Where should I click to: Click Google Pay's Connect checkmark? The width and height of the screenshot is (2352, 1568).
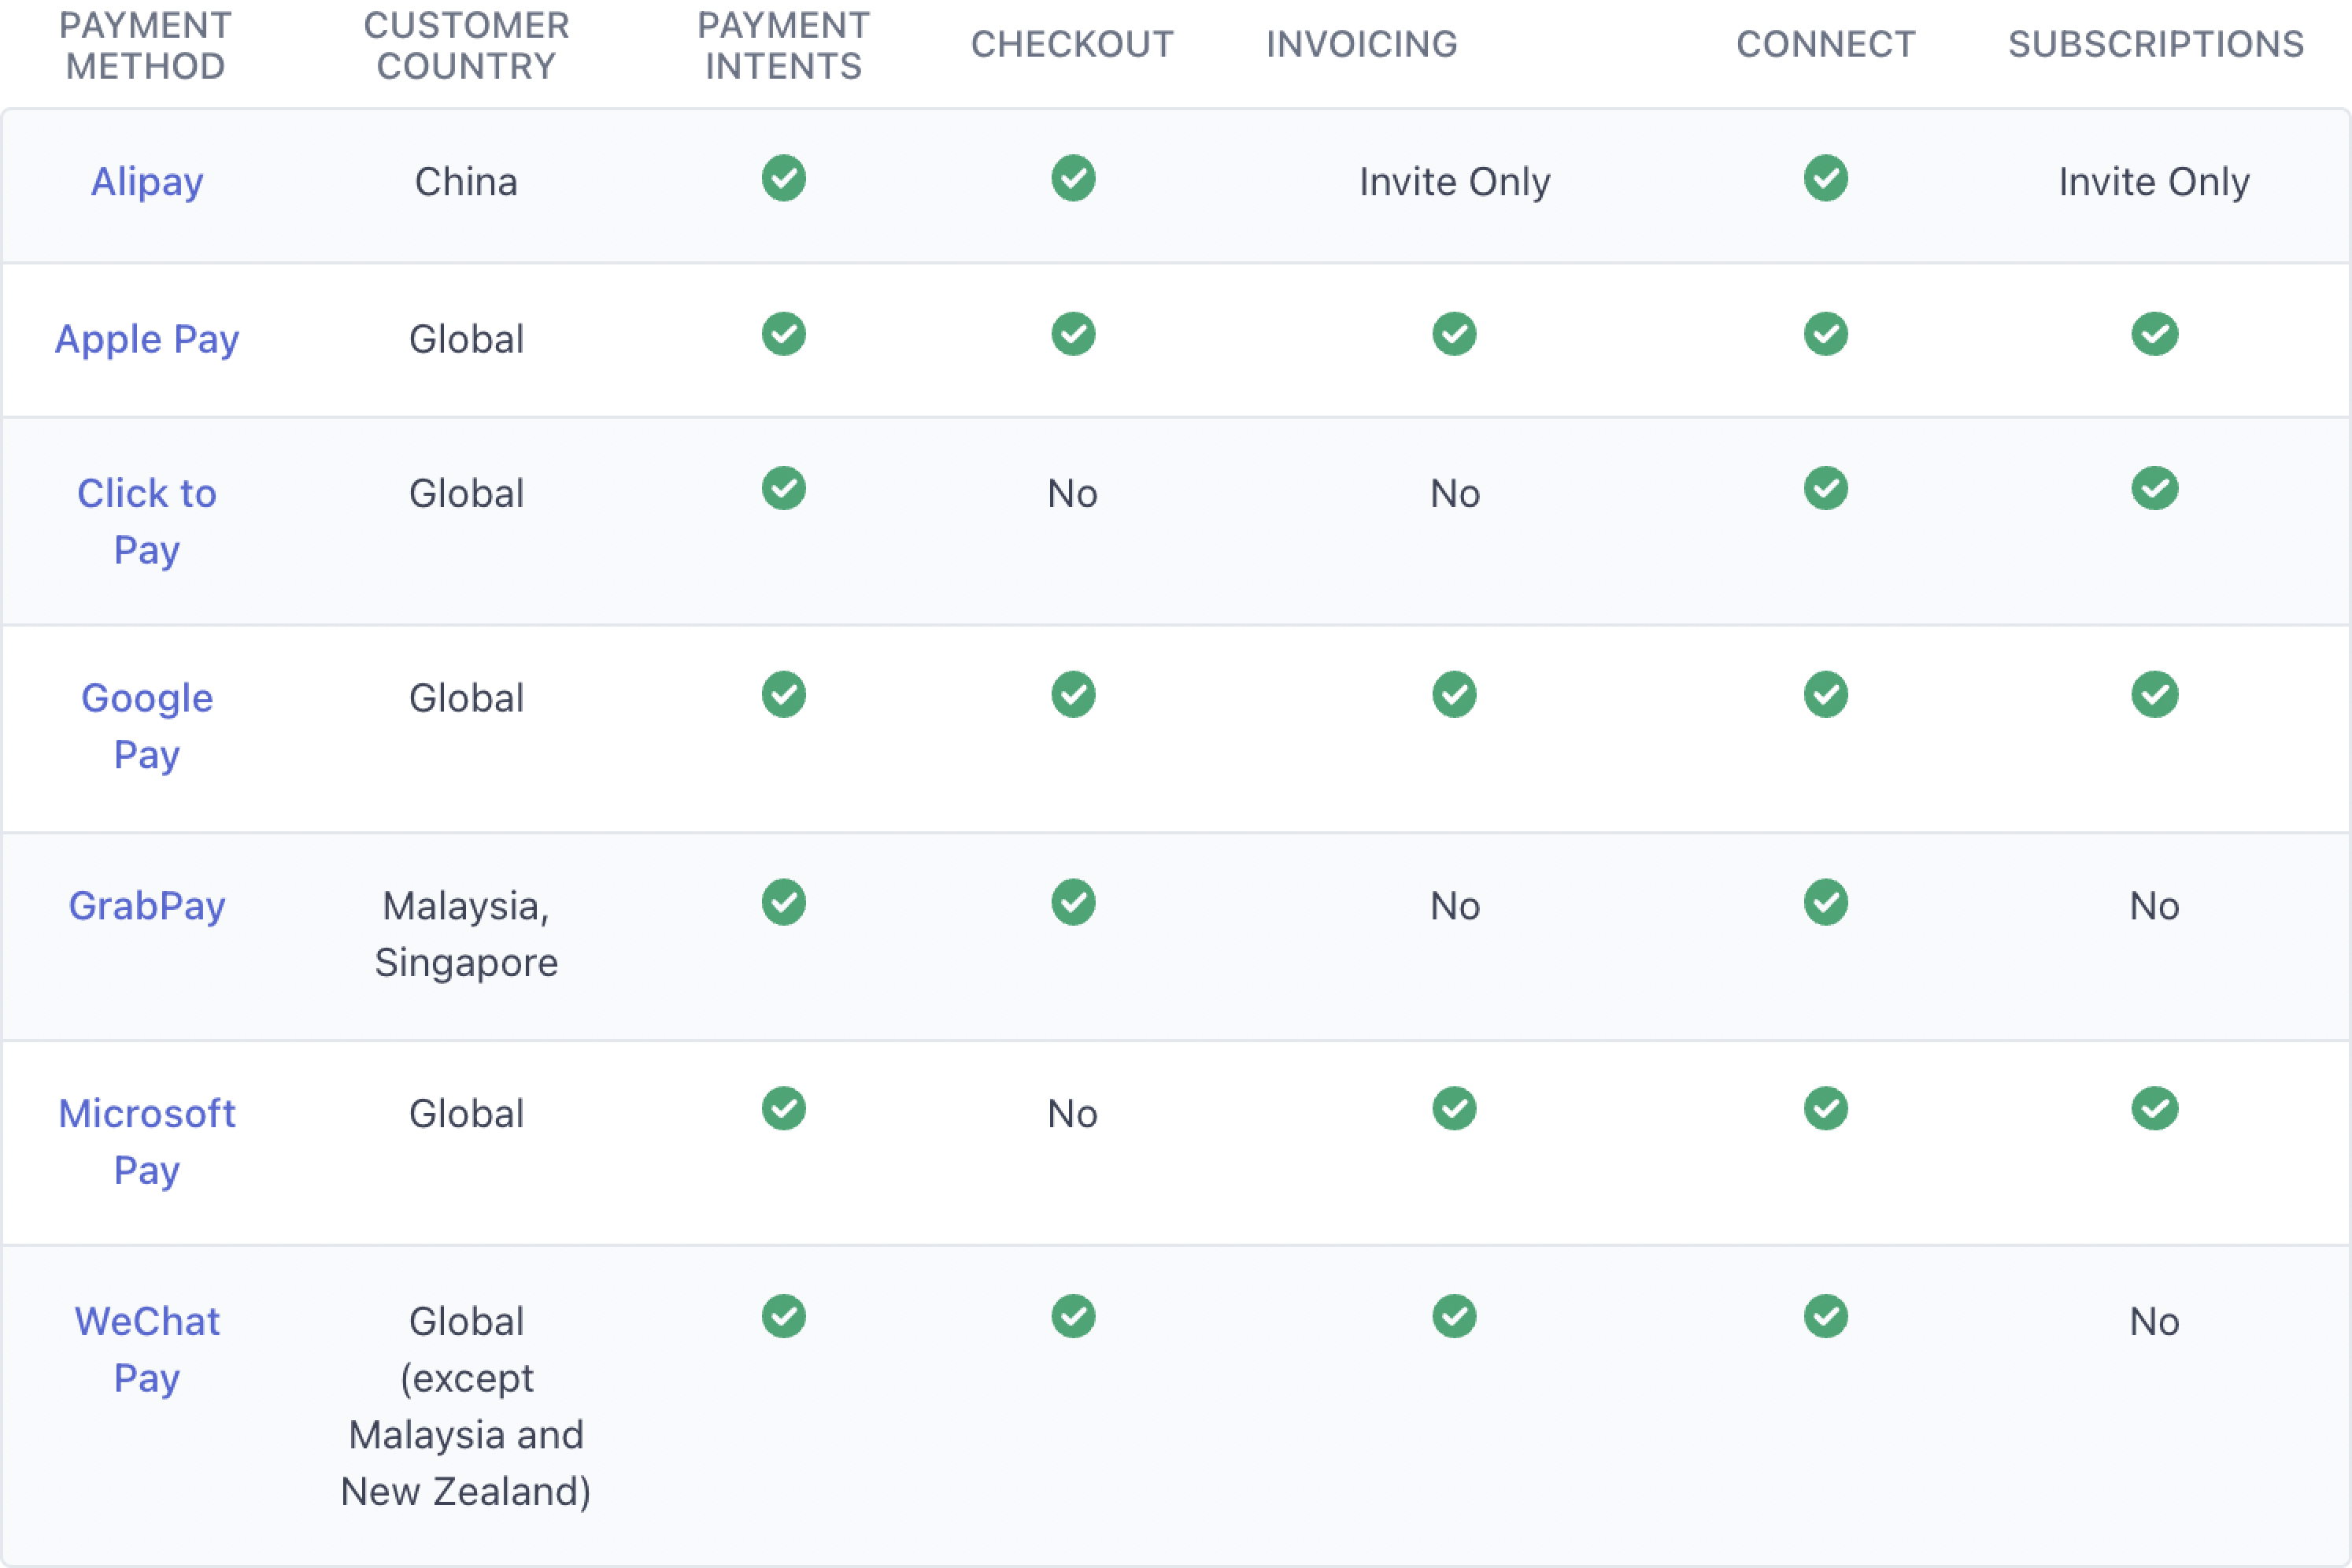click(1826, 694)
